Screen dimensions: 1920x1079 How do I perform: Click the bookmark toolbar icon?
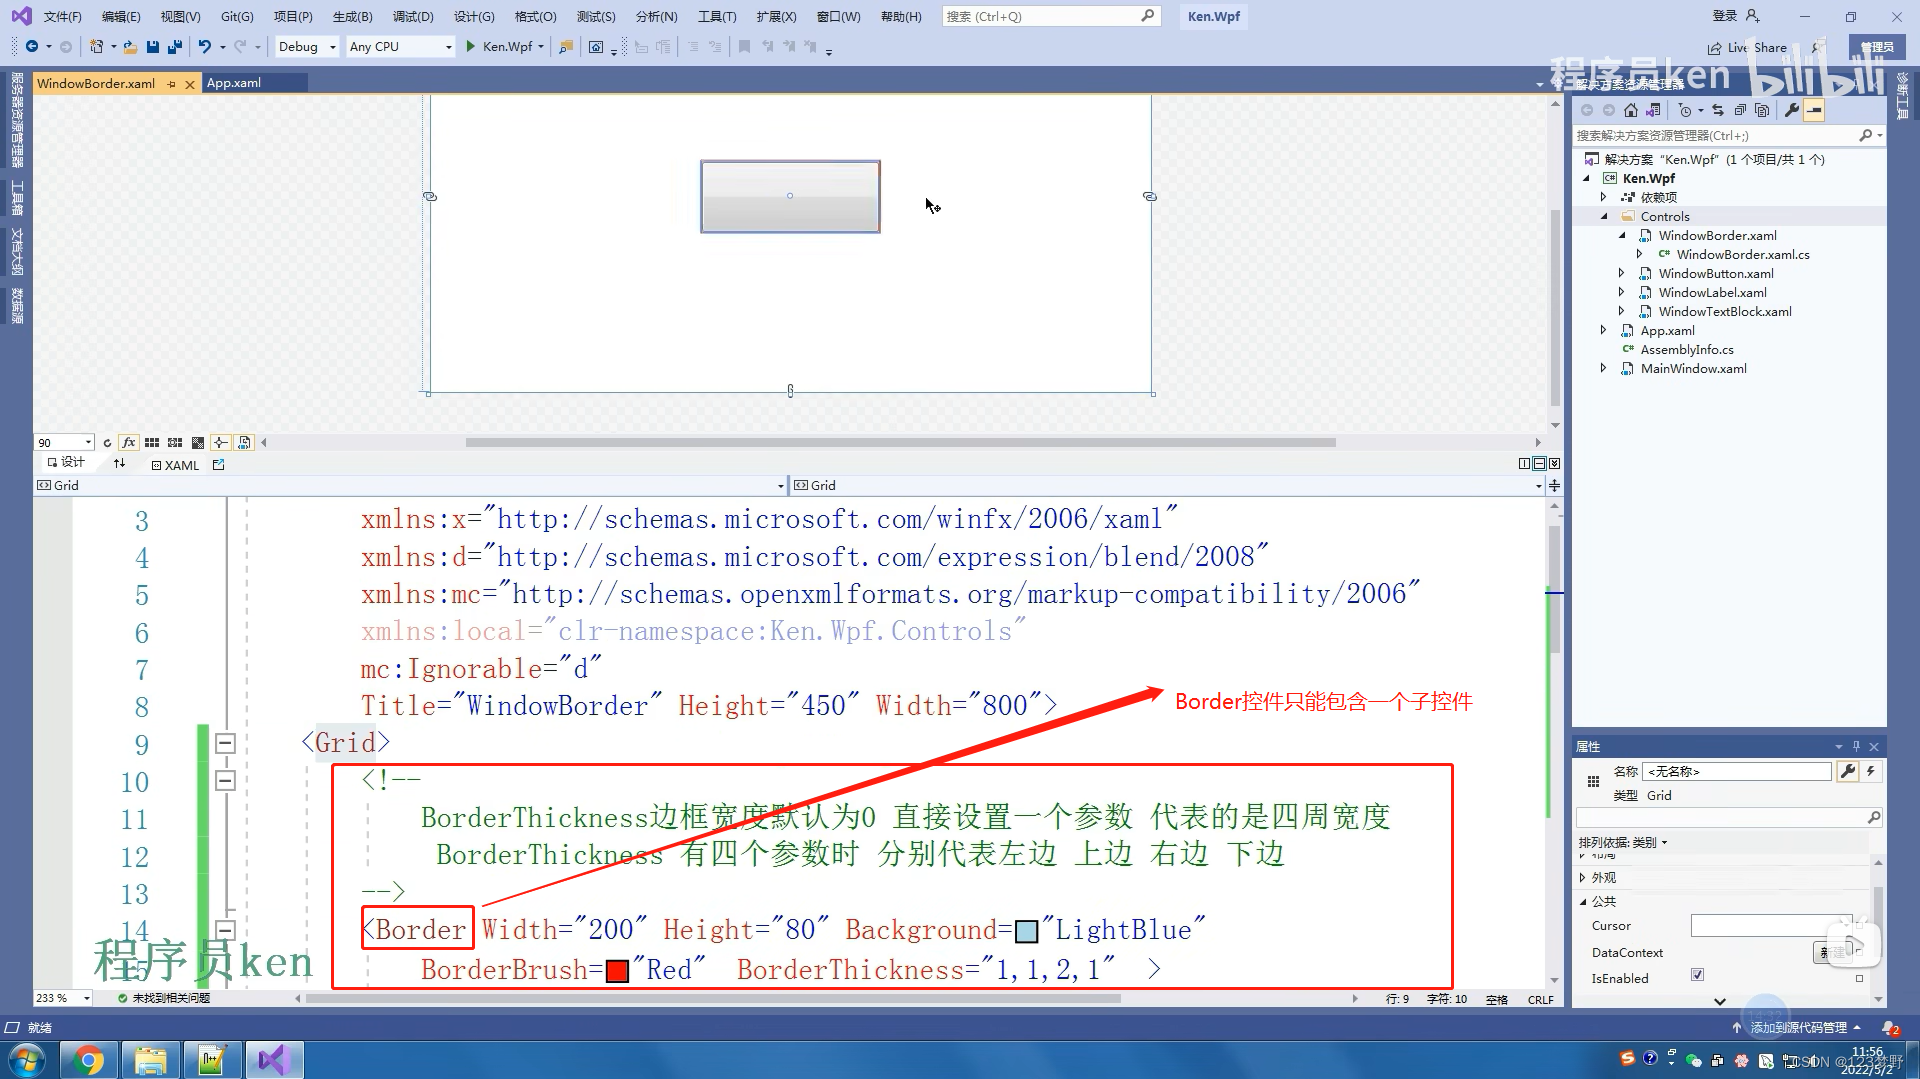click(x=744, y=47)
